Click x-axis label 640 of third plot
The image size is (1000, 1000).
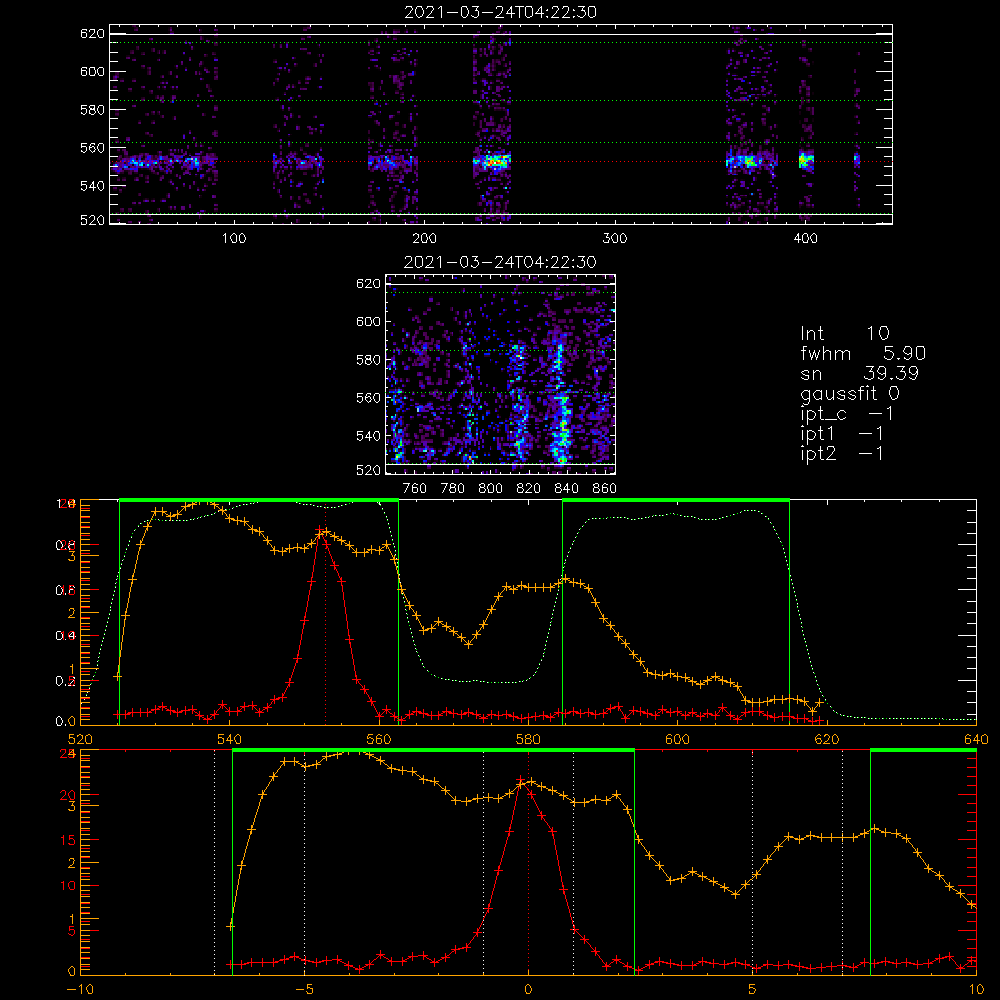[976, 739]
